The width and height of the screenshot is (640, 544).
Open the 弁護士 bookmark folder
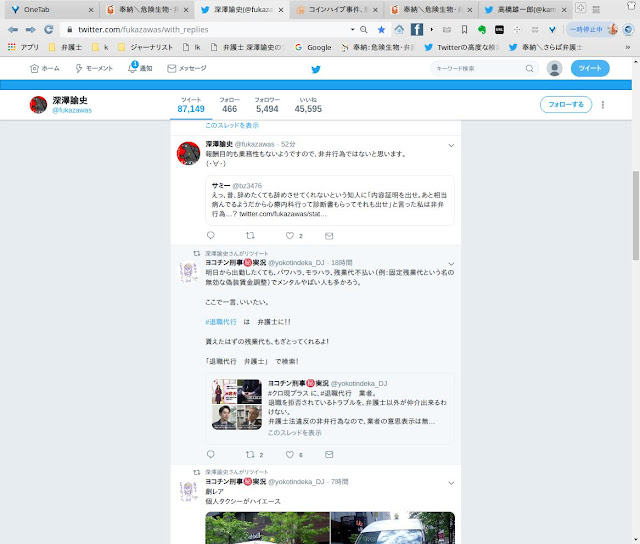tap(66, 47)
